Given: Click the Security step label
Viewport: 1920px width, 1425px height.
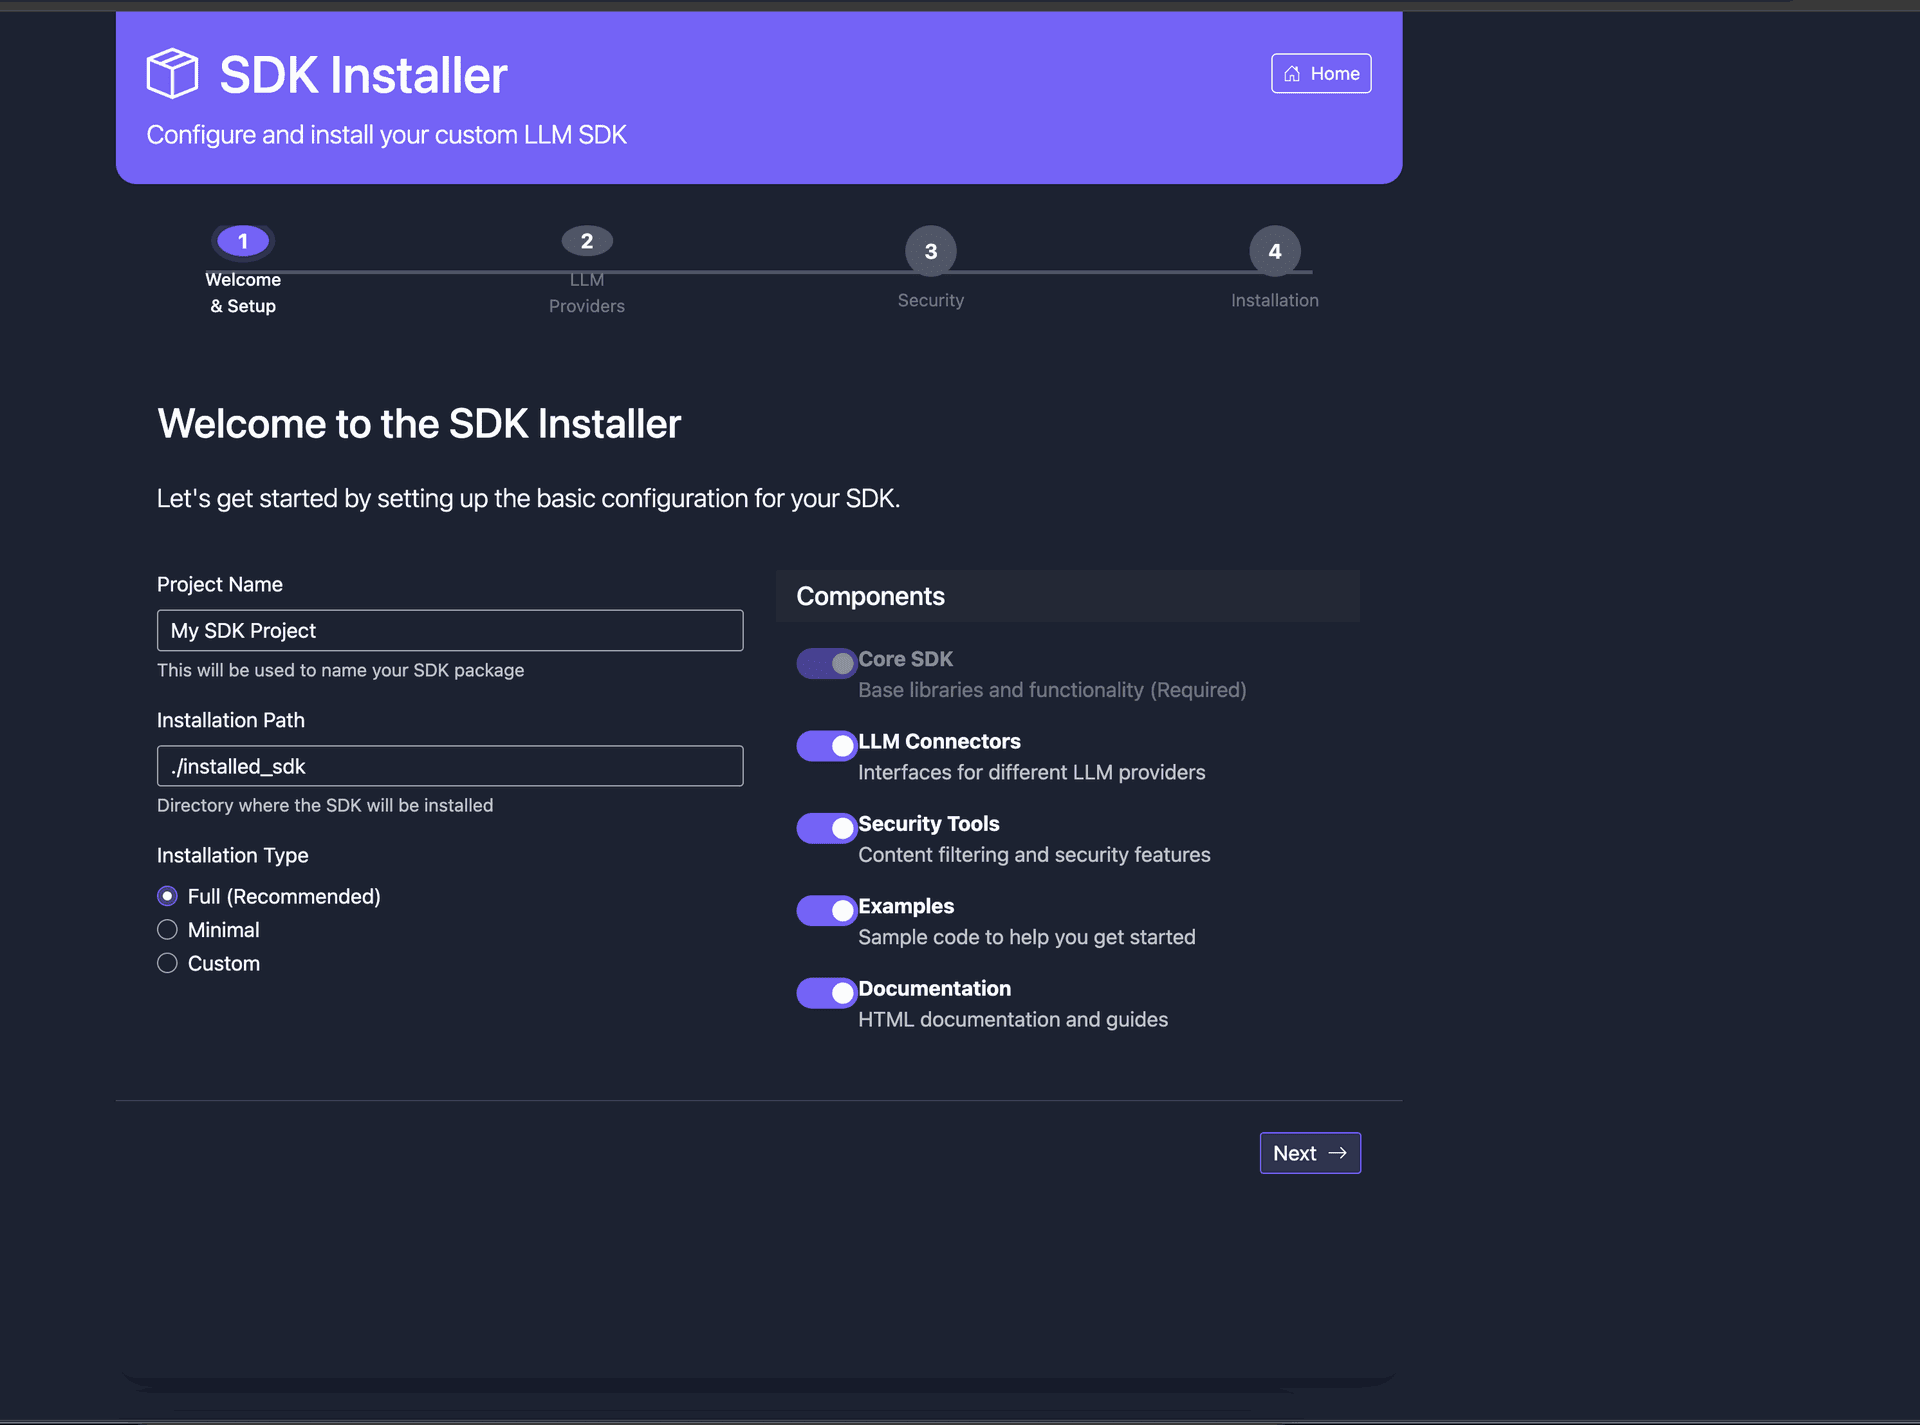Looking at the screenshot, I should (930, 300).
